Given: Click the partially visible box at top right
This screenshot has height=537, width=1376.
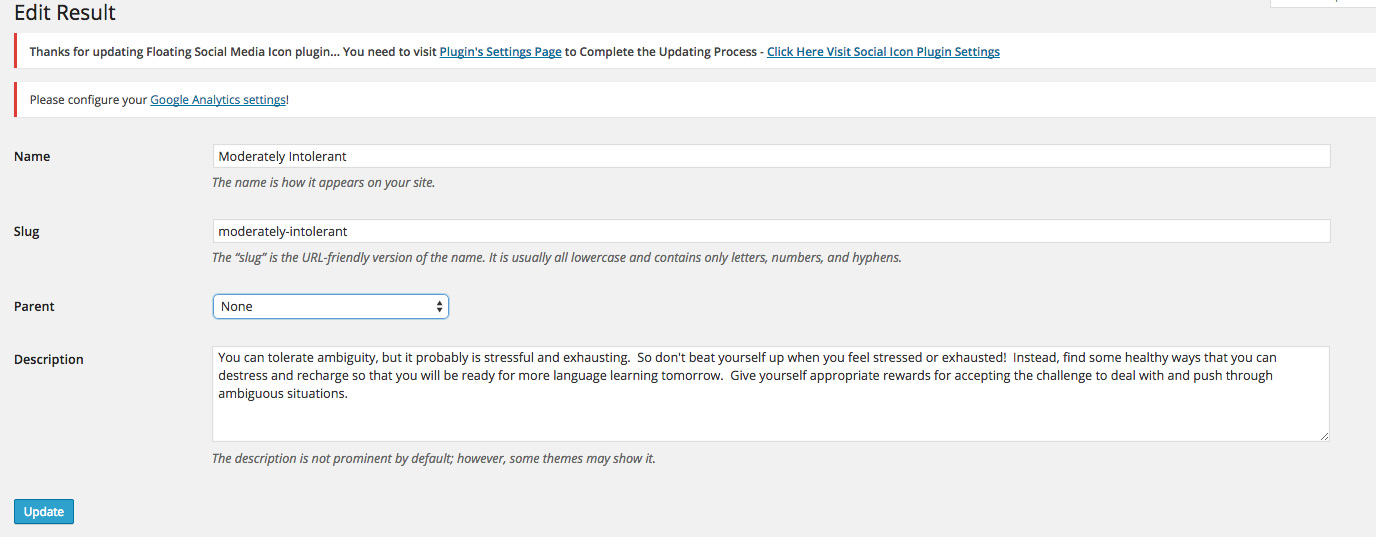Looking at the screenshot, I should (x=1322, y=3).
